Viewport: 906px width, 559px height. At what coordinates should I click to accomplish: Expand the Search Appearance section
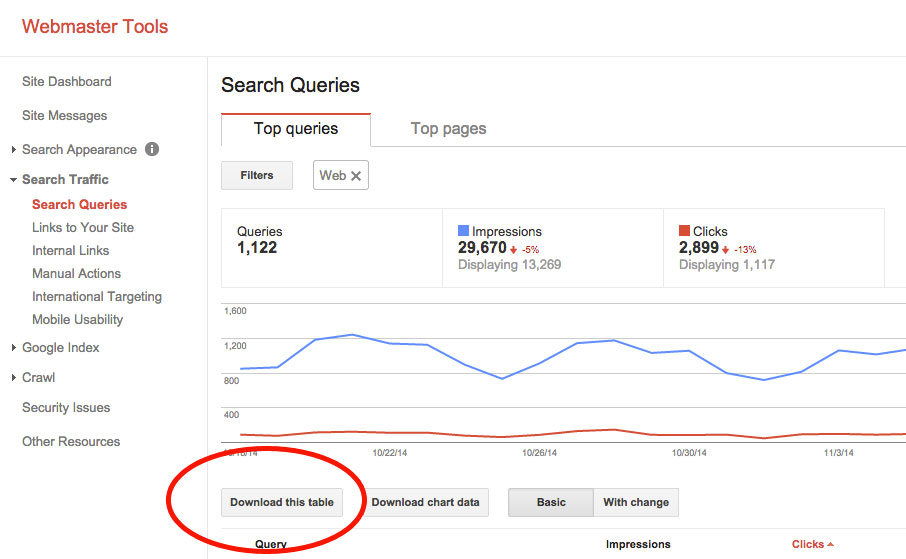13,150
